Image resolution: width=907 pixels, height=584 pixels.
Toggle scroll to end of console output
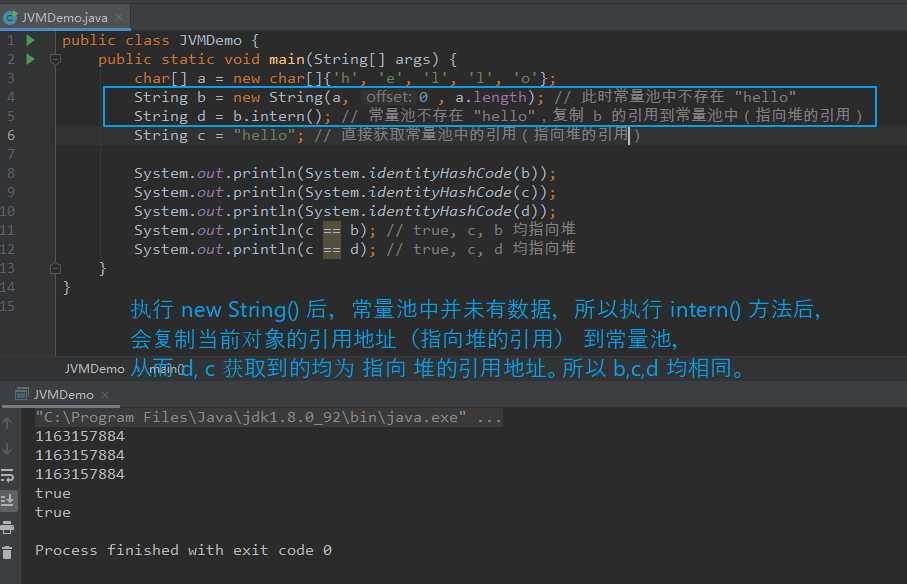(x=8, y=500)
